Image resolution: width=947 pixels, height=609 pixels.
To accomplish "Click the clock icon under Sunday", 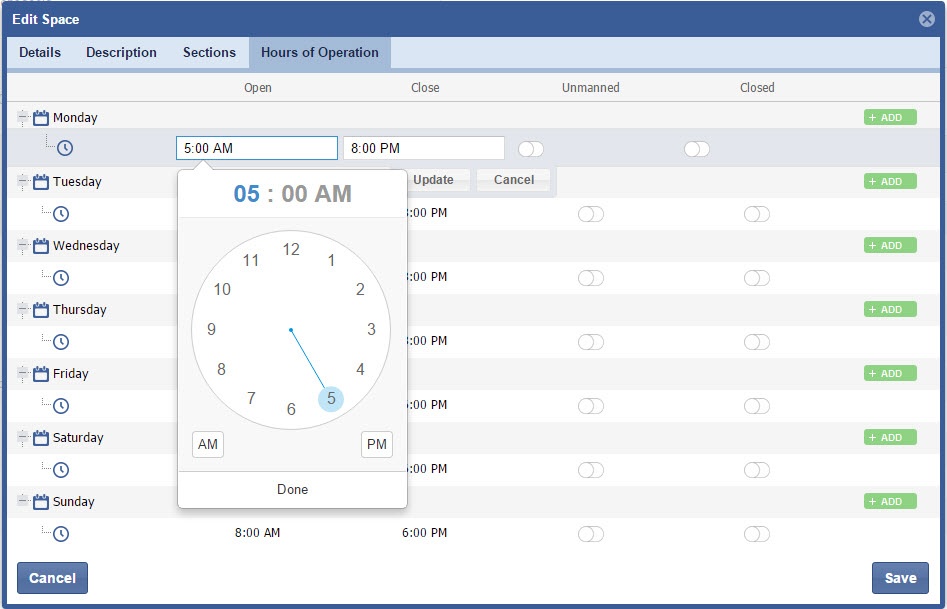I will [61, 534].
